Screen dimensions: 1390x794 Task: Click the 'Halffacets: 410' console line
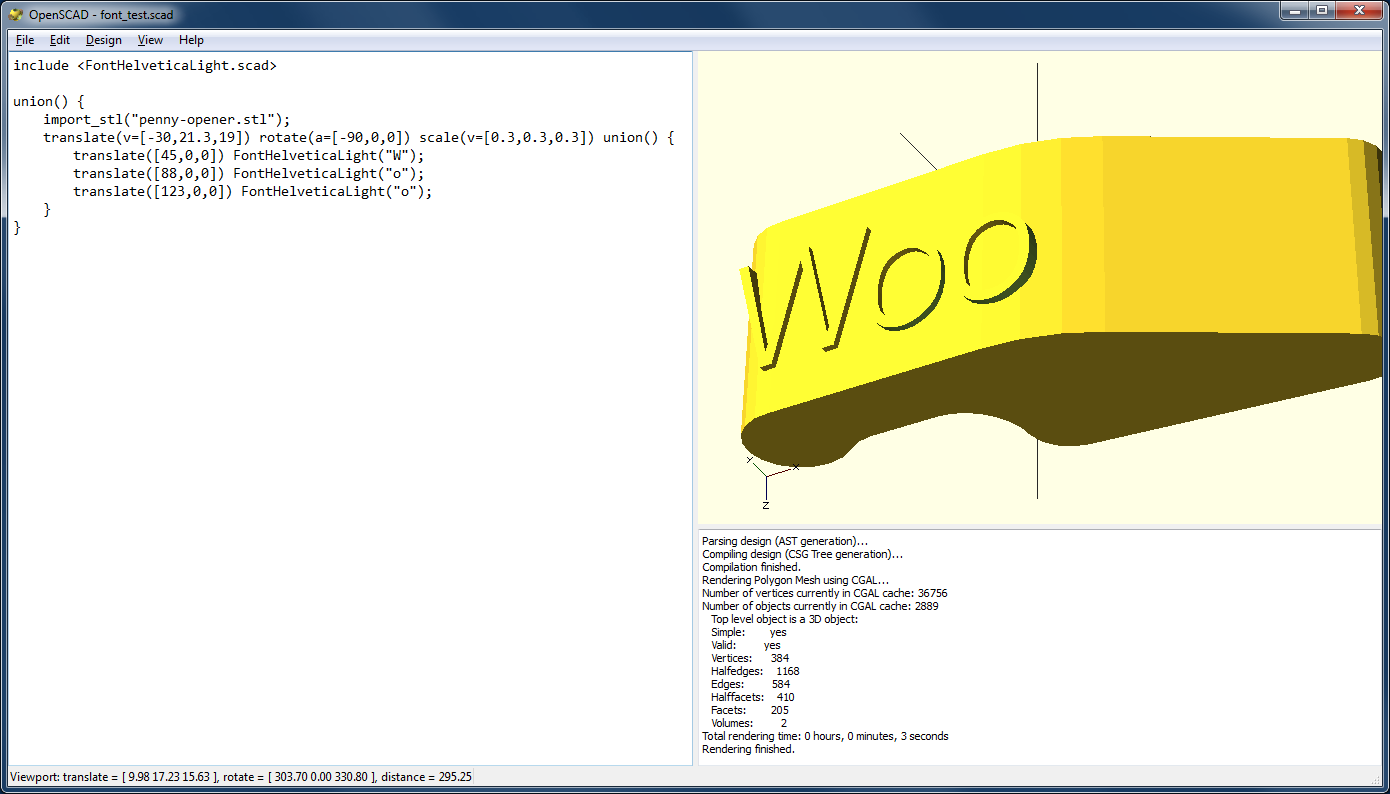tap(753, 697)
